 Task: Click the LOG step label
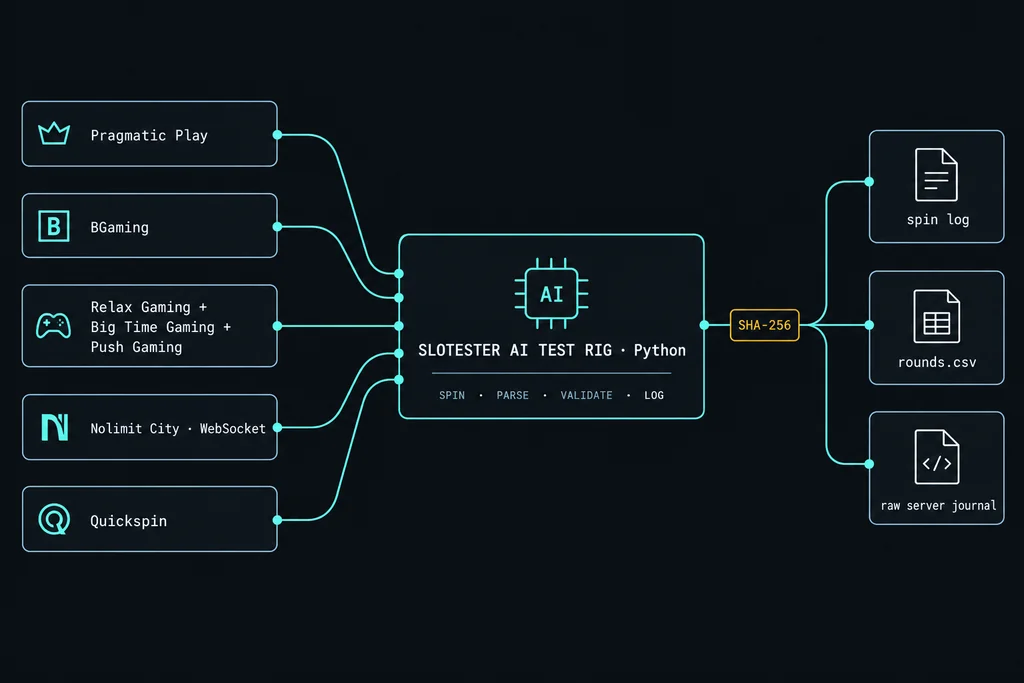coord(654,395)
